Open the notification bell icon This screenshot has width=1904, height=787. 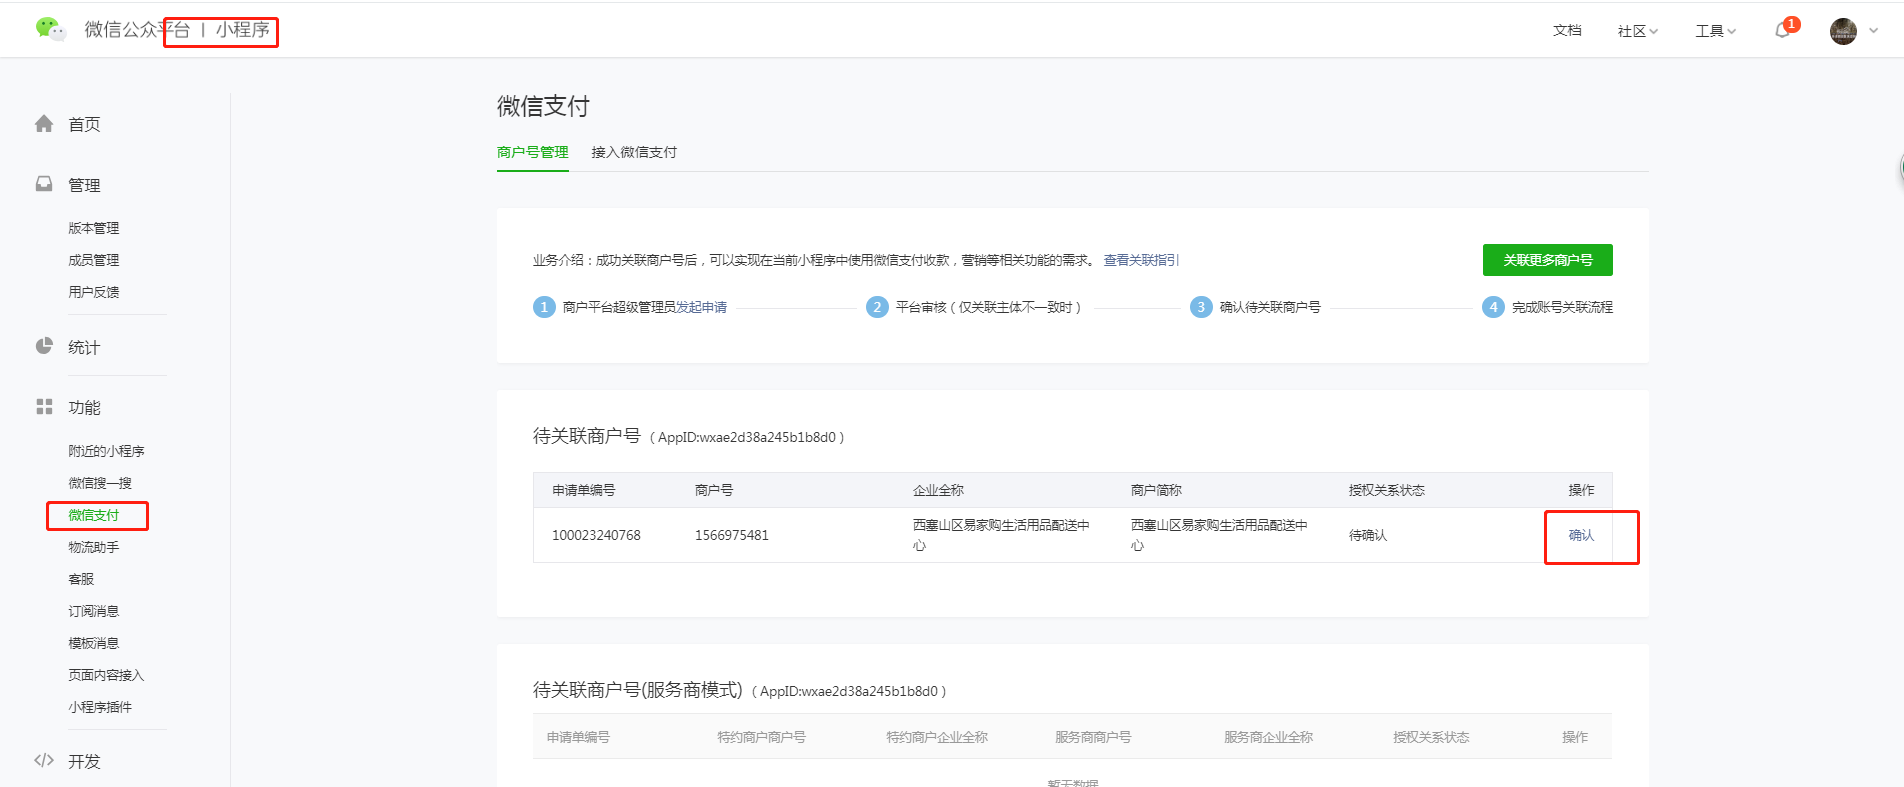click(x=1782, y=31)
